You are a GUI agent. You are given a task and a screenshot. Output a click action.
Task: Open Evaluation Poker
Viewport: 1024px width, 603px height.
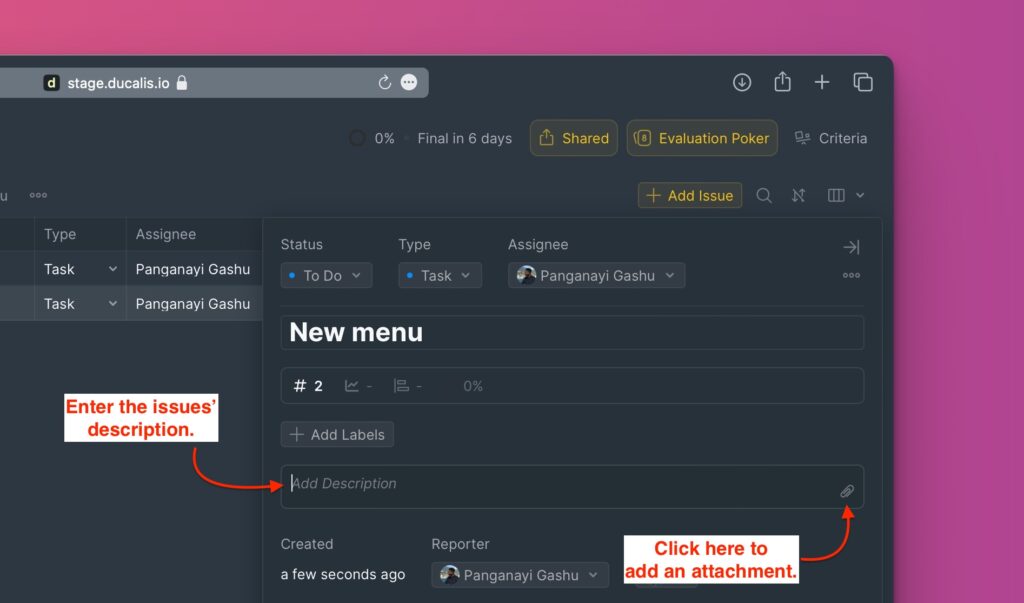pyautogui.click(x=702, y=138)
